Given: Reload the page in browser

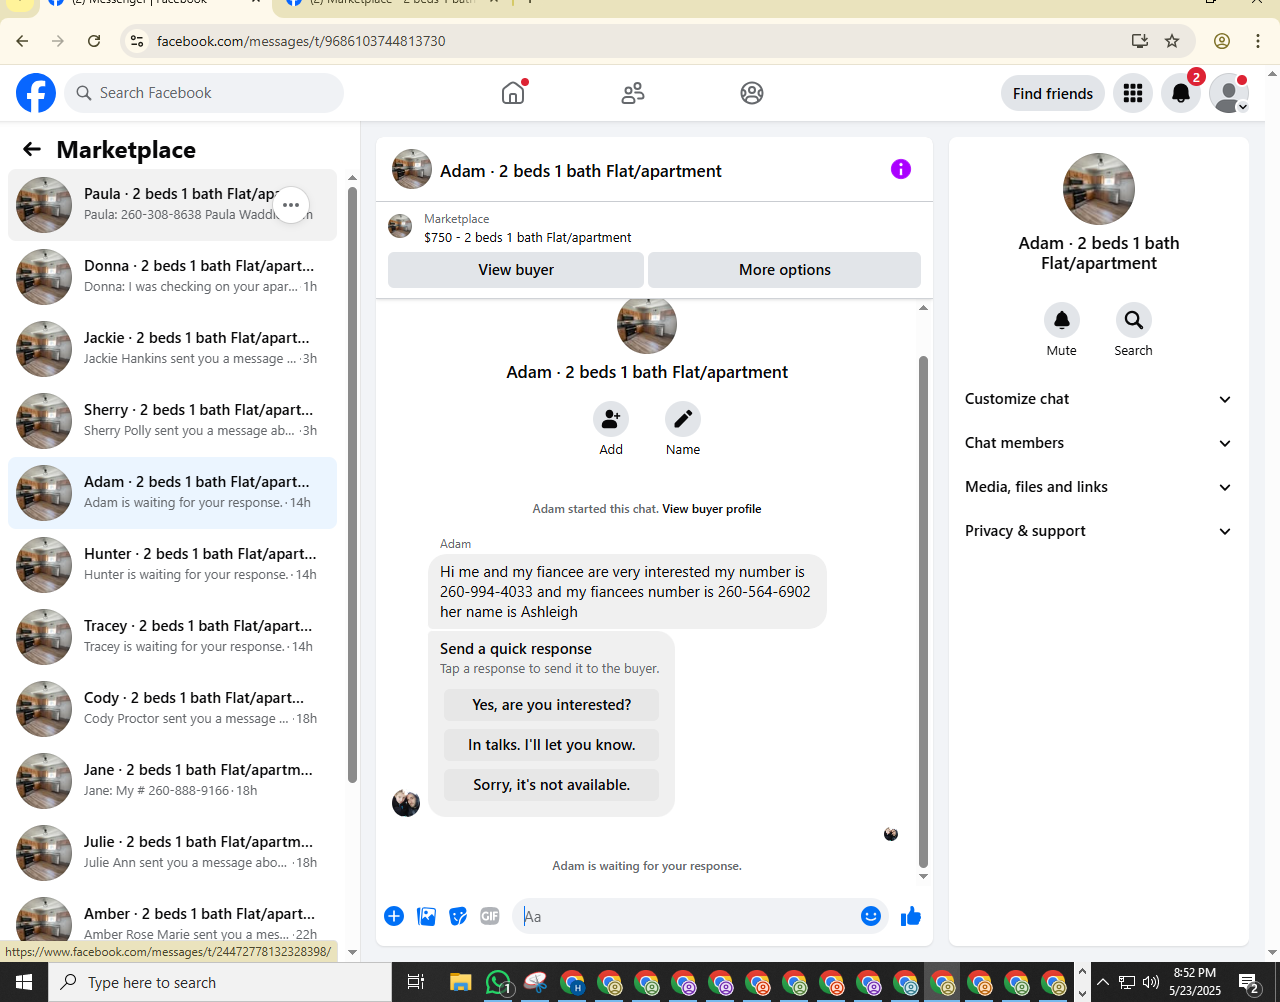Looking at the screenshot, I should pyautogui.click(x=94, y=41).
